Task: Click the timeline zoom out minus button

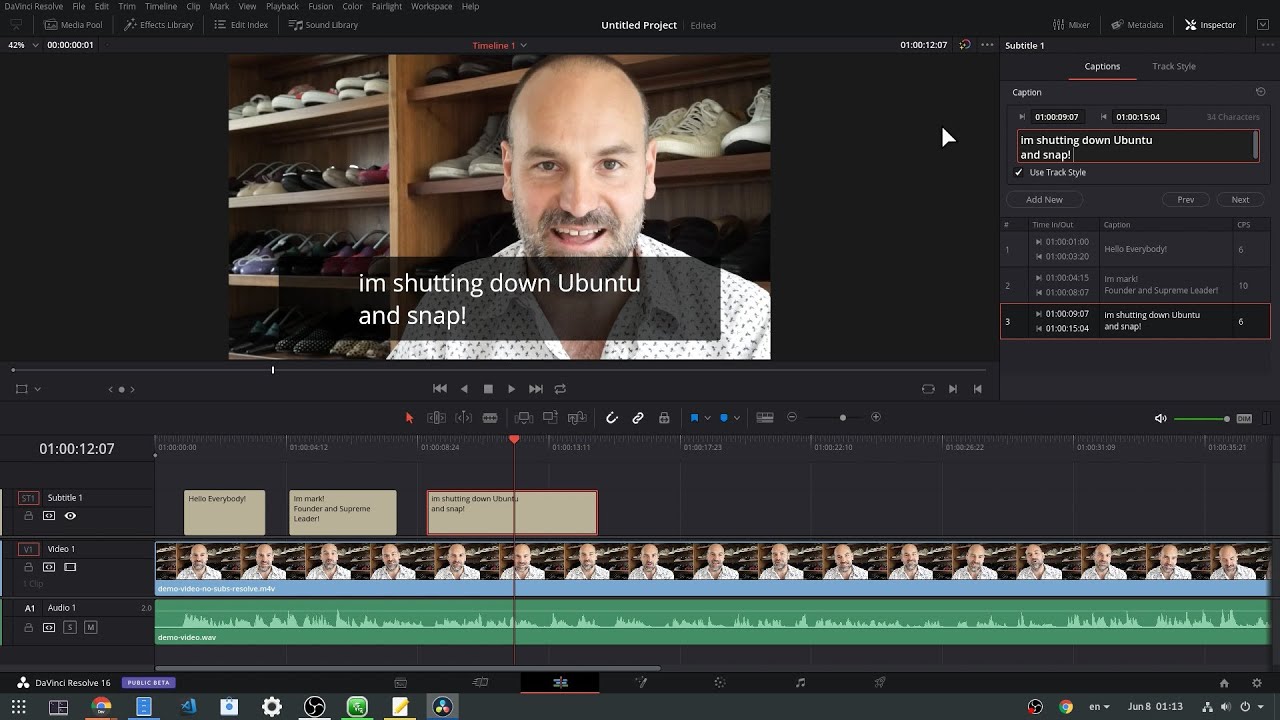Action: tap(792, 417)
